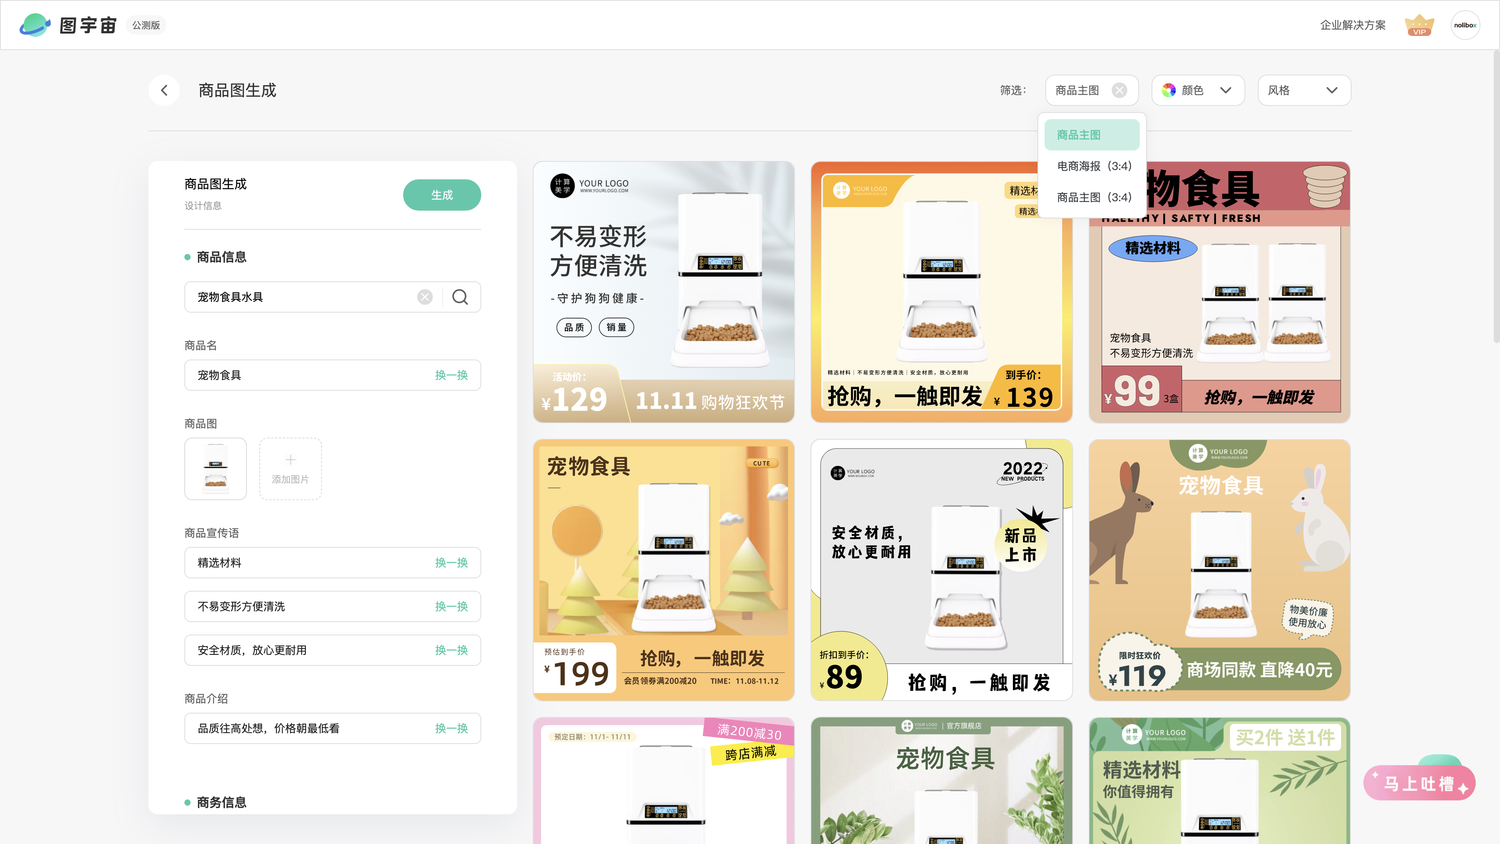The image size is (1500, 844).
Task: Open the ¥199 宠物食具 tree-scene template
Action: pyautogui.click(x=664, y=570)
